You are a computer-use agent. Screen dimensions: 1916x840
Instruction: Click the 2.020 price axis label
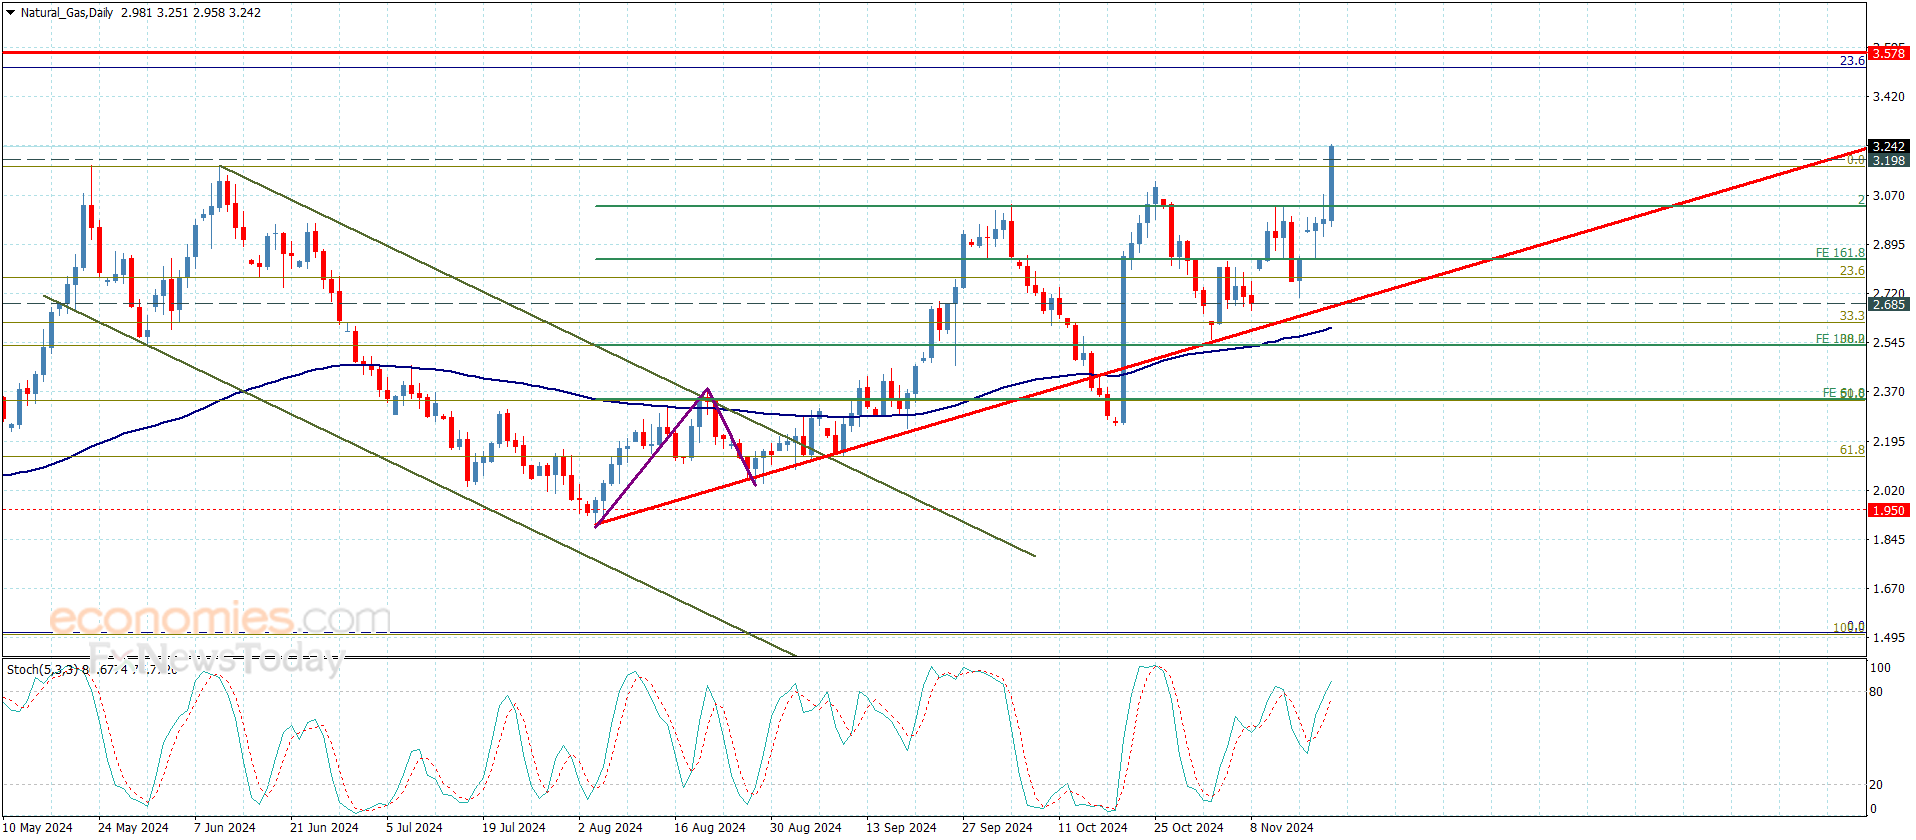click(1888, 491)
